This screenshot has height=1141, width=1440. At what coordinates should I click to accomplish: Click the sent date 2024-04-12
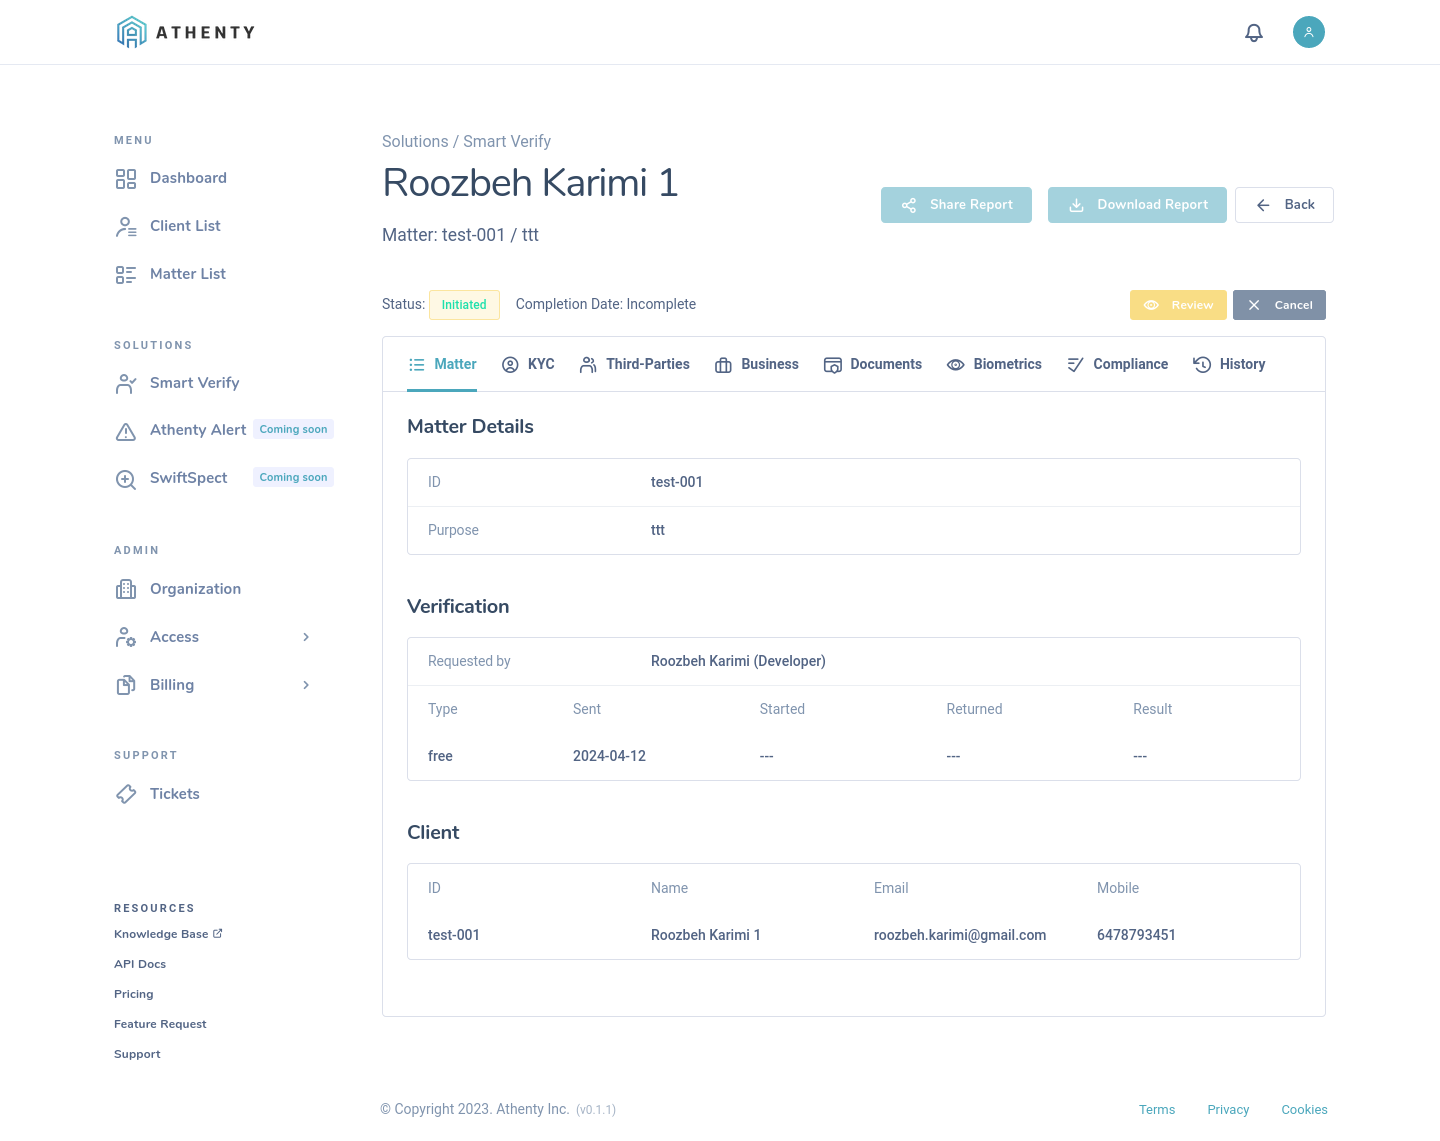(609, 756)
